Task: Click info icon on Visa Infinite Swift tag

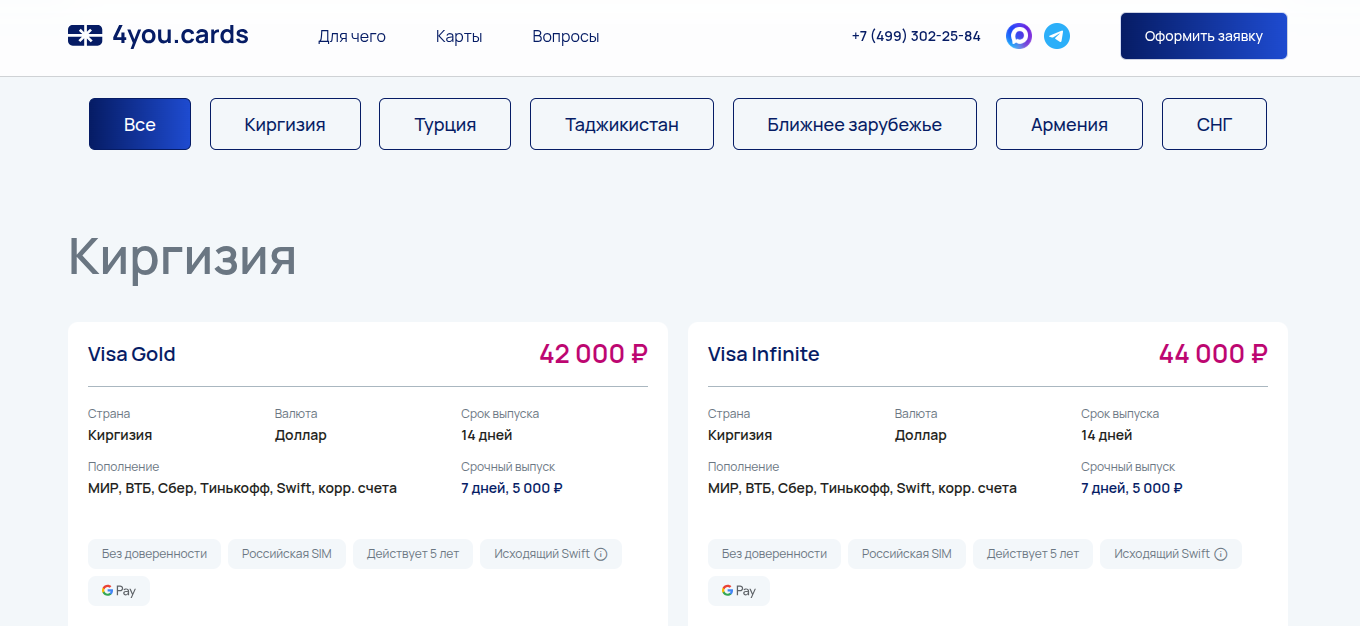Action: 1221,554
